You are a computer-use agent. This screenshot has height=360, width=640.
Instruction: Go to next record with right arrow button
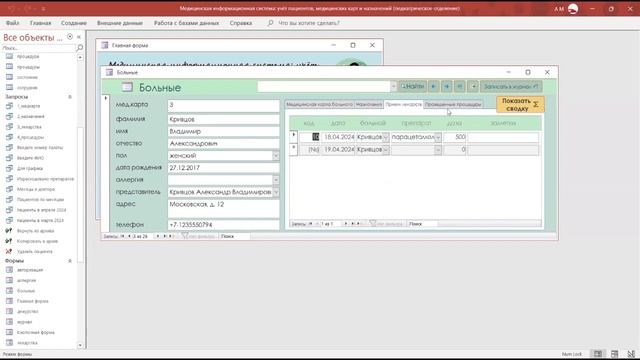(x=447, y=86)
